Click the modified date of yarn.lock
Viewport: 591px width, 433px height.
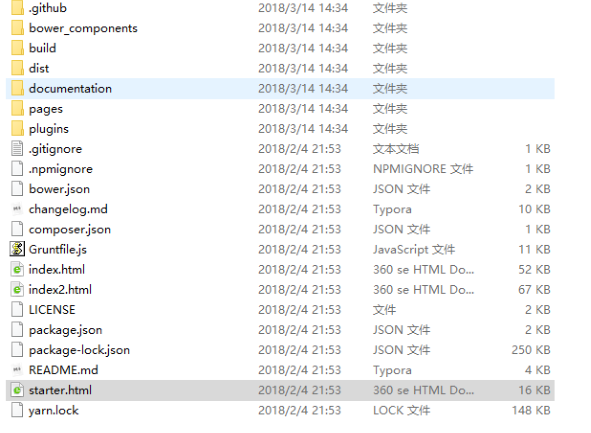[x=300, y=410]
